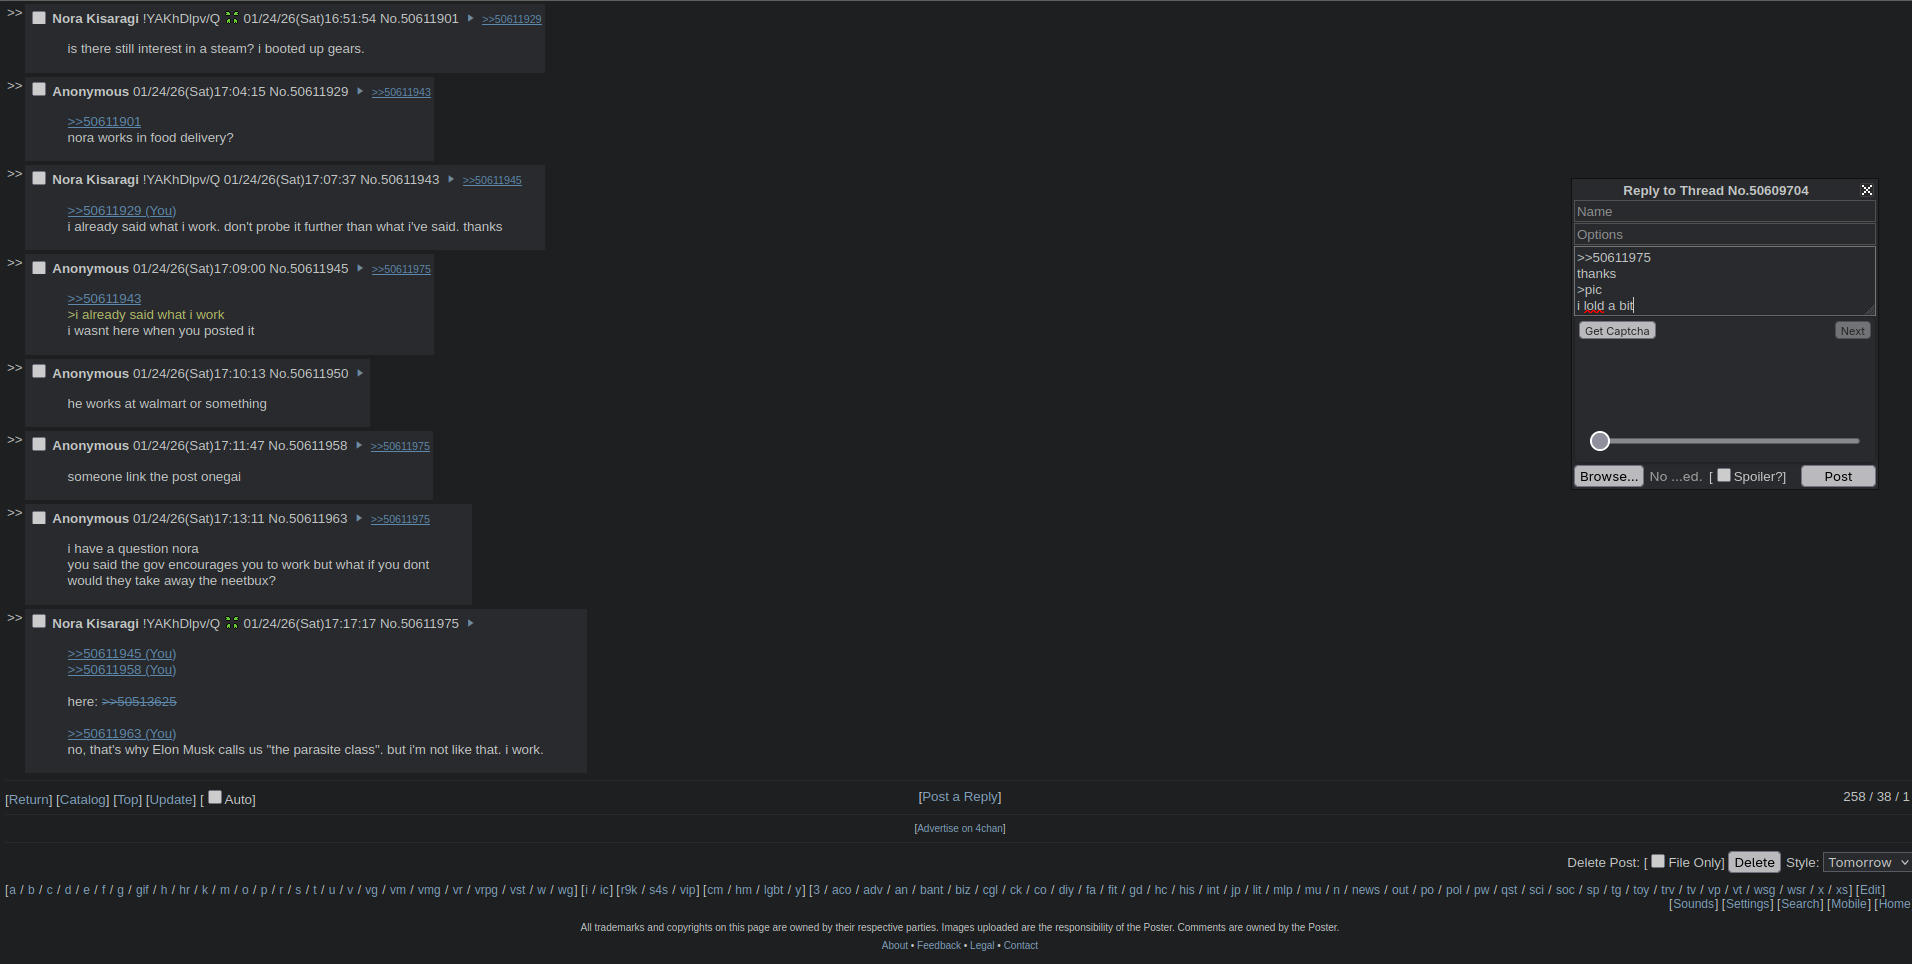Open the post menu arrow for No.50611901
1912x964 pixels.
[470, 18]
